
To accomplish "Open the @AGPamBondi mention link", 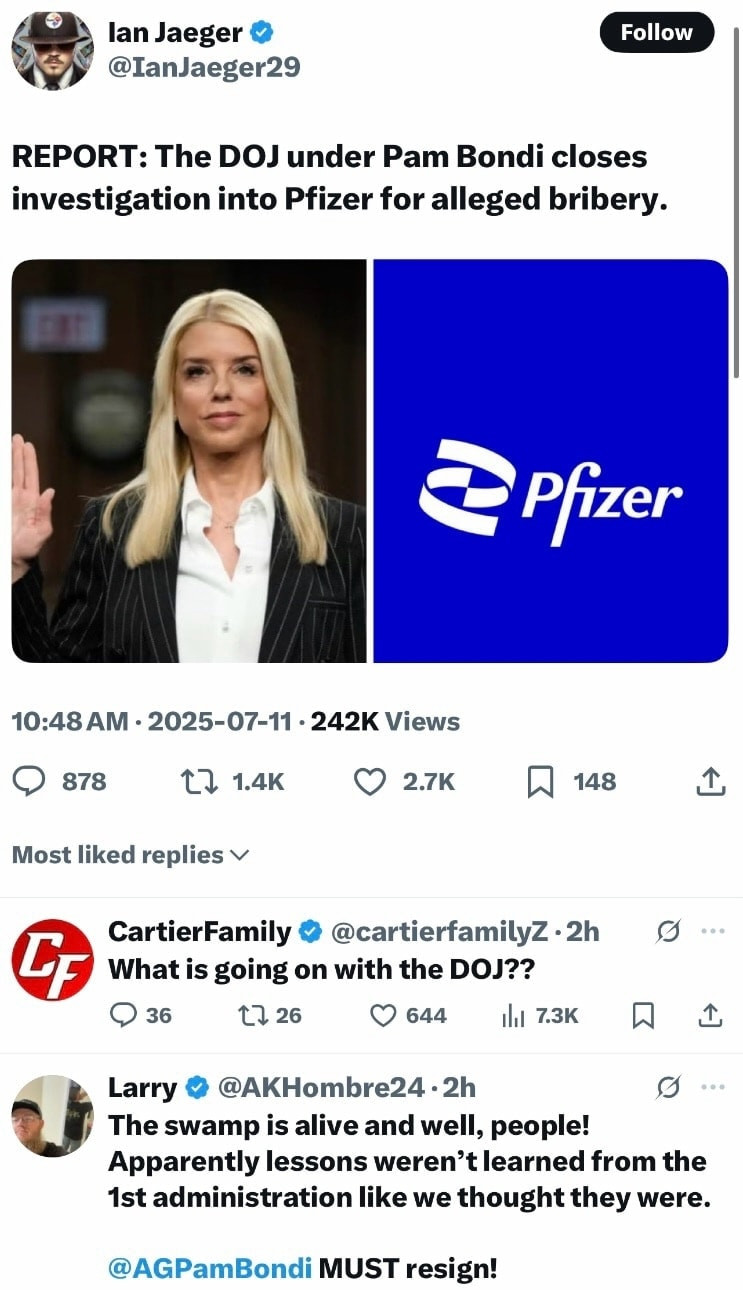I will tap(209, 1269).
